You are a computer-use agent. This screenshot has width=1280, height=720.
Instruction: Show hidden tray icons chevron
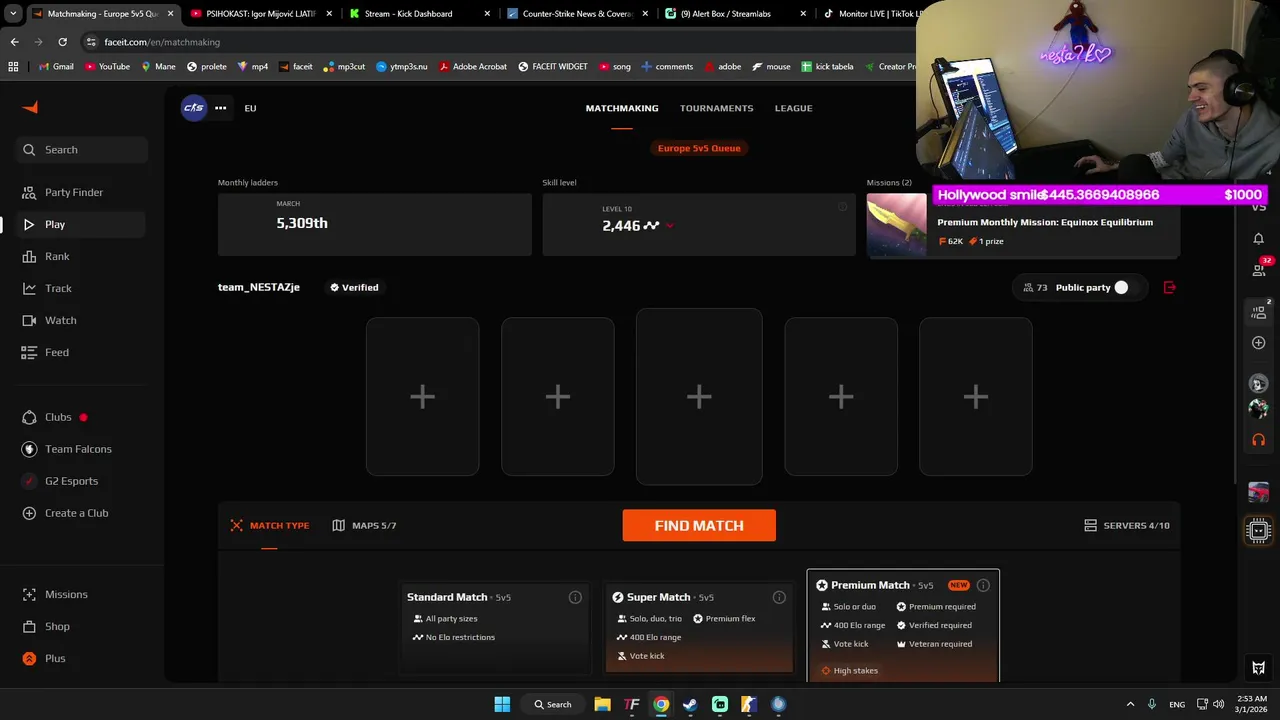point(1130,704)
